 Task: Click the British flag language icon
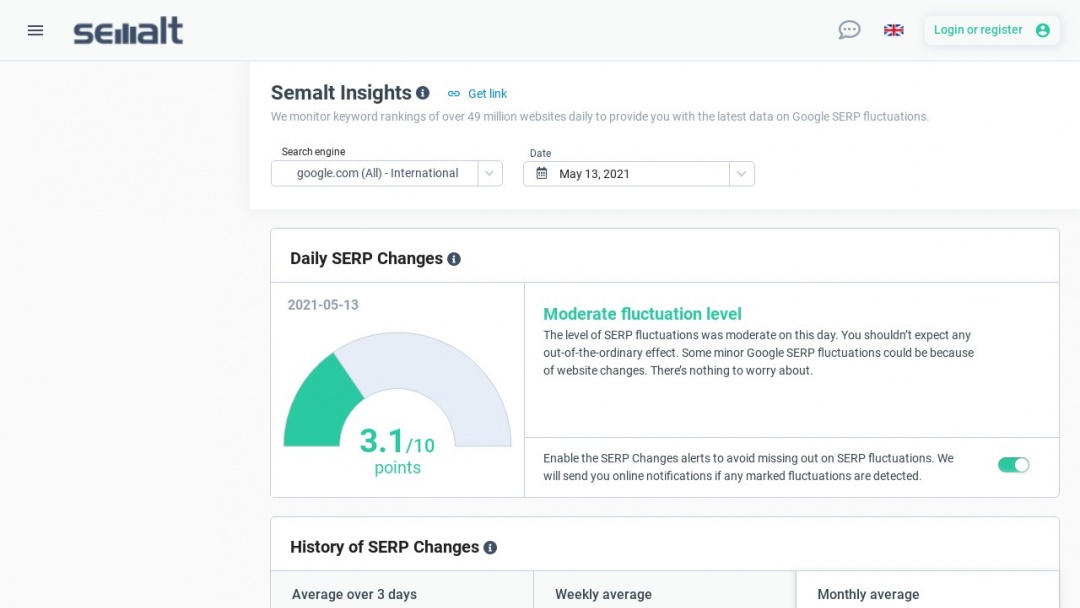(893, 30)
